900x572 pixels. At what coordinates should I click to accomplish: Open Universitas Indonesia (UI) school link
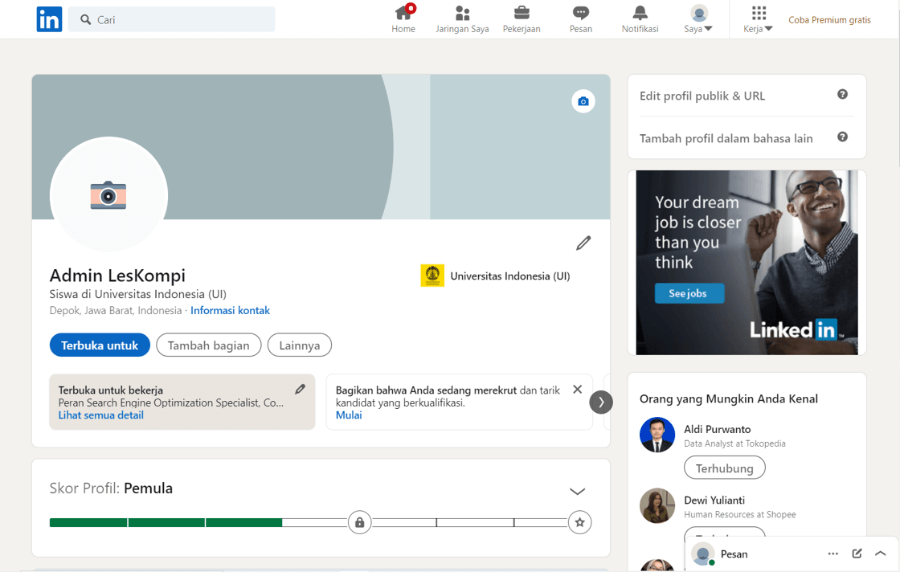coord(510,276)
